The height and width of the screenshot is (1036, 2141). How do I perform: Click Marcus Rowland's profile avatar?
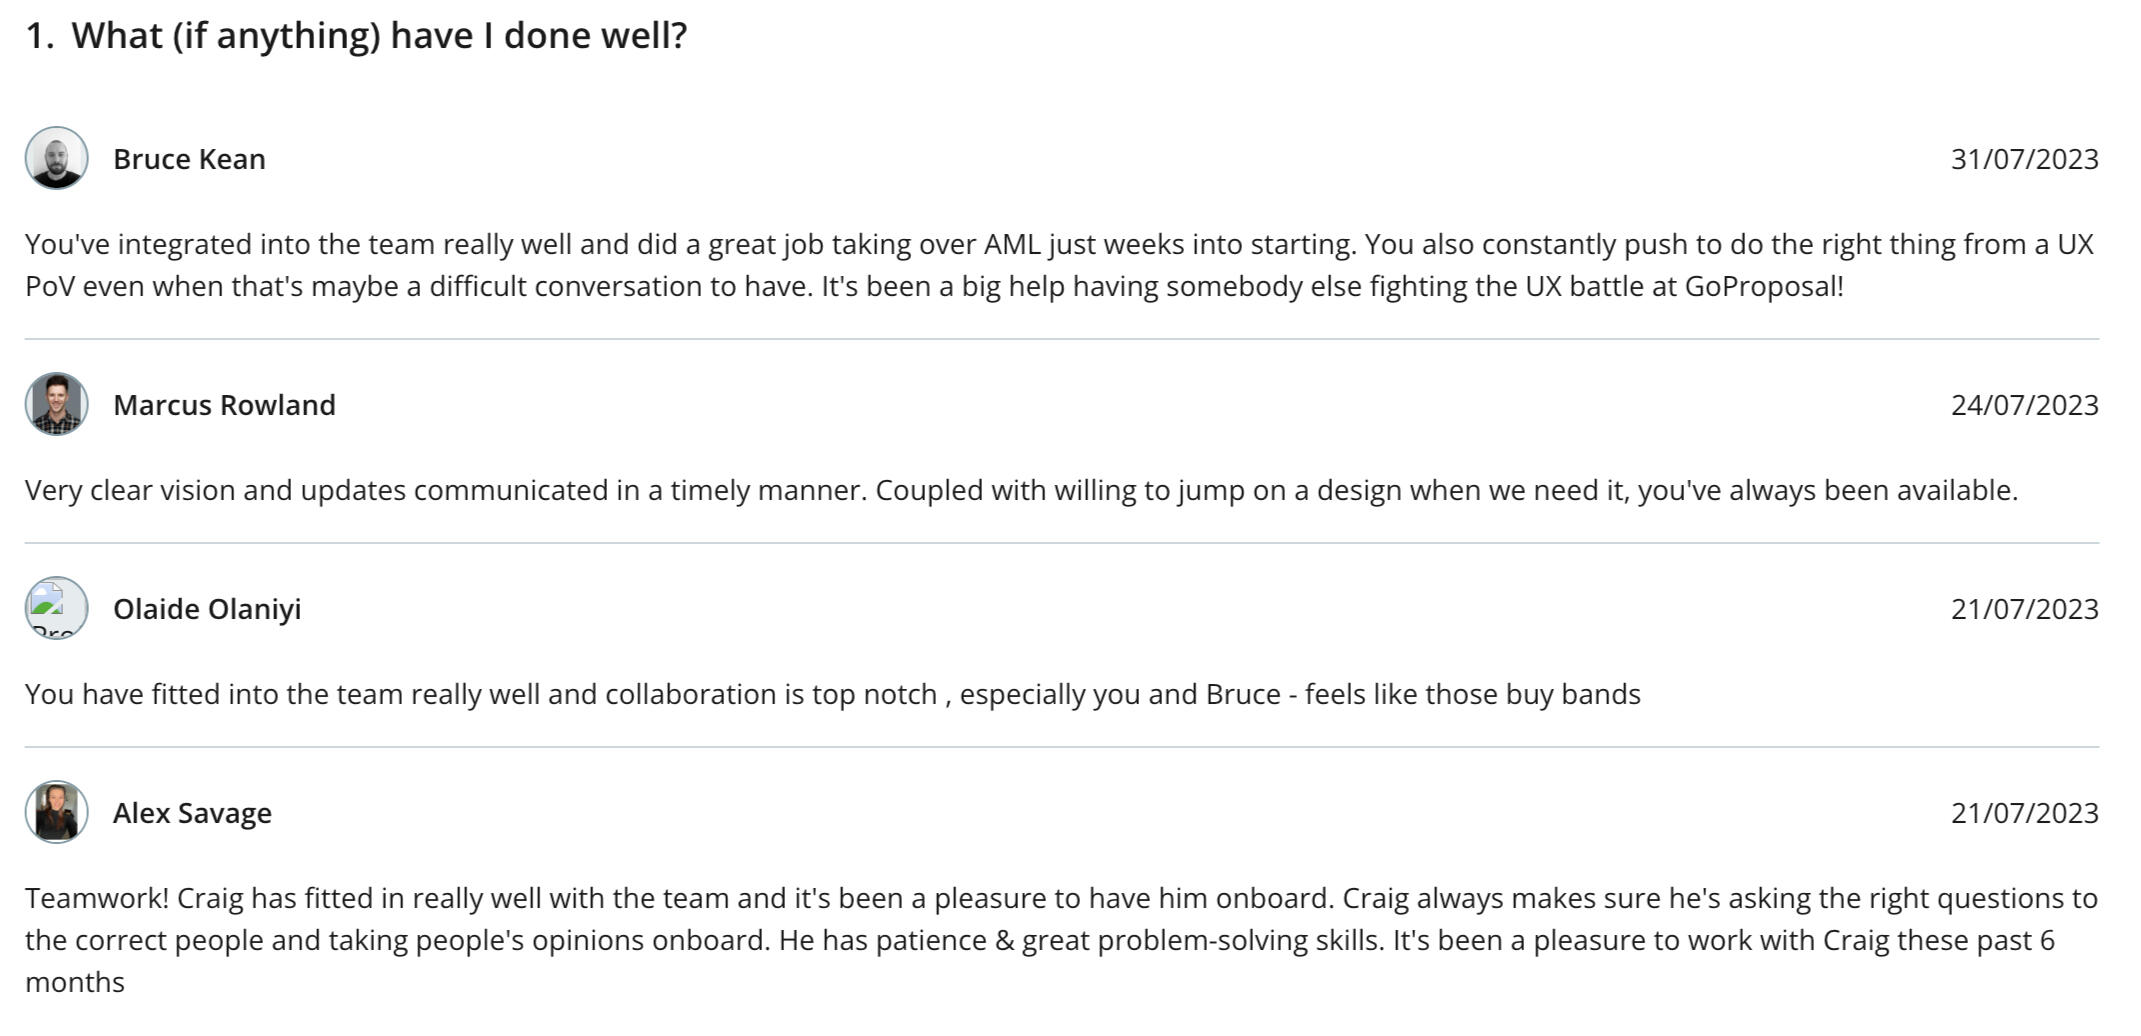pos(56,404)
